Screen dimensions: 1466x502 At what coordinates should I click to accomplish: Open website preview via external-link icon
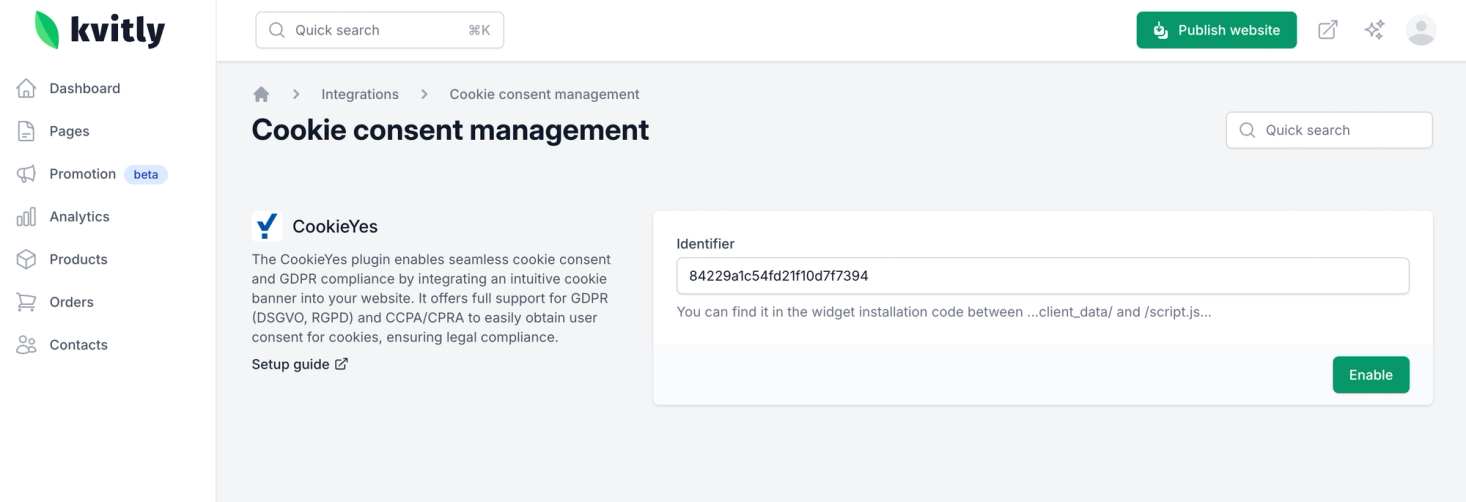click(x=1327, y=30)
